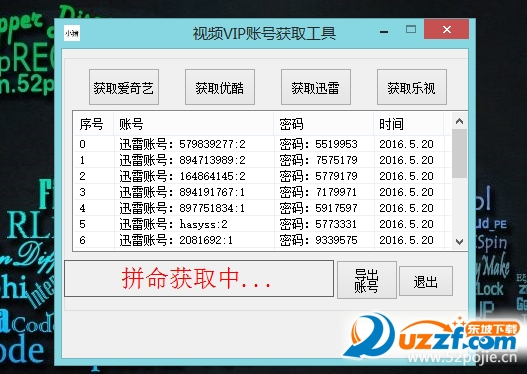
Task: Select row with account 894191767:1
Action: 262,192
